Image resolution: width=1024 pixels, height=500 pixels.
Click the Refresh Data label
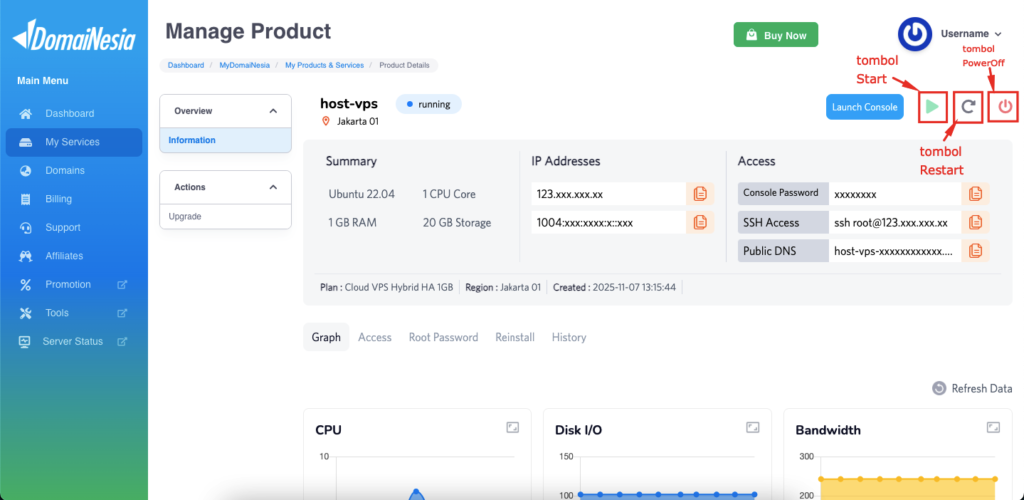pos(982,388)
